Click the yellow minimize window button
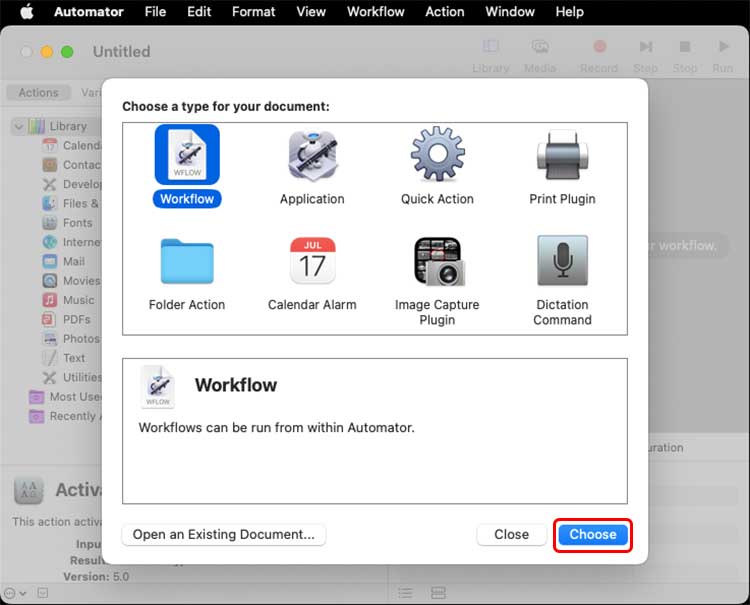 [x=47, y=52]
